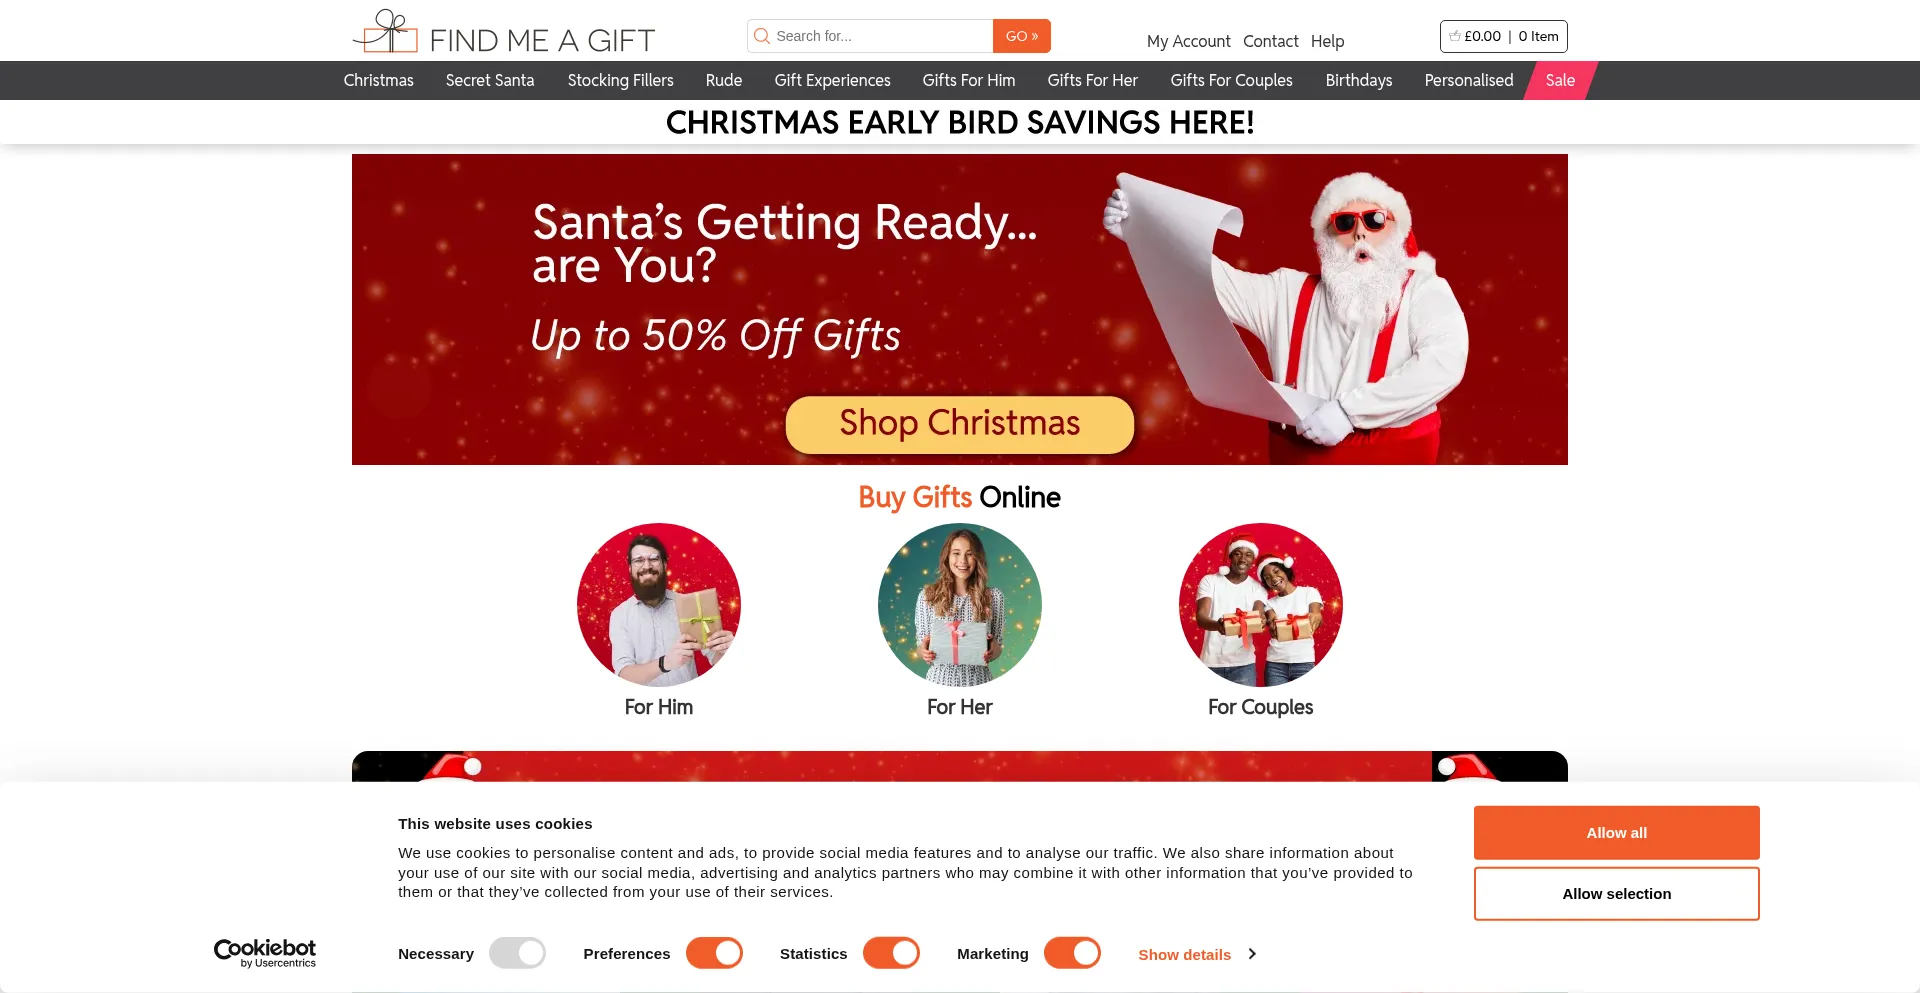Image resolution: width=1920 pixels, height=993 pixels.
Task: Click the magnifier icon in search box
Action: pyautogui.click(x=762, y=36)
